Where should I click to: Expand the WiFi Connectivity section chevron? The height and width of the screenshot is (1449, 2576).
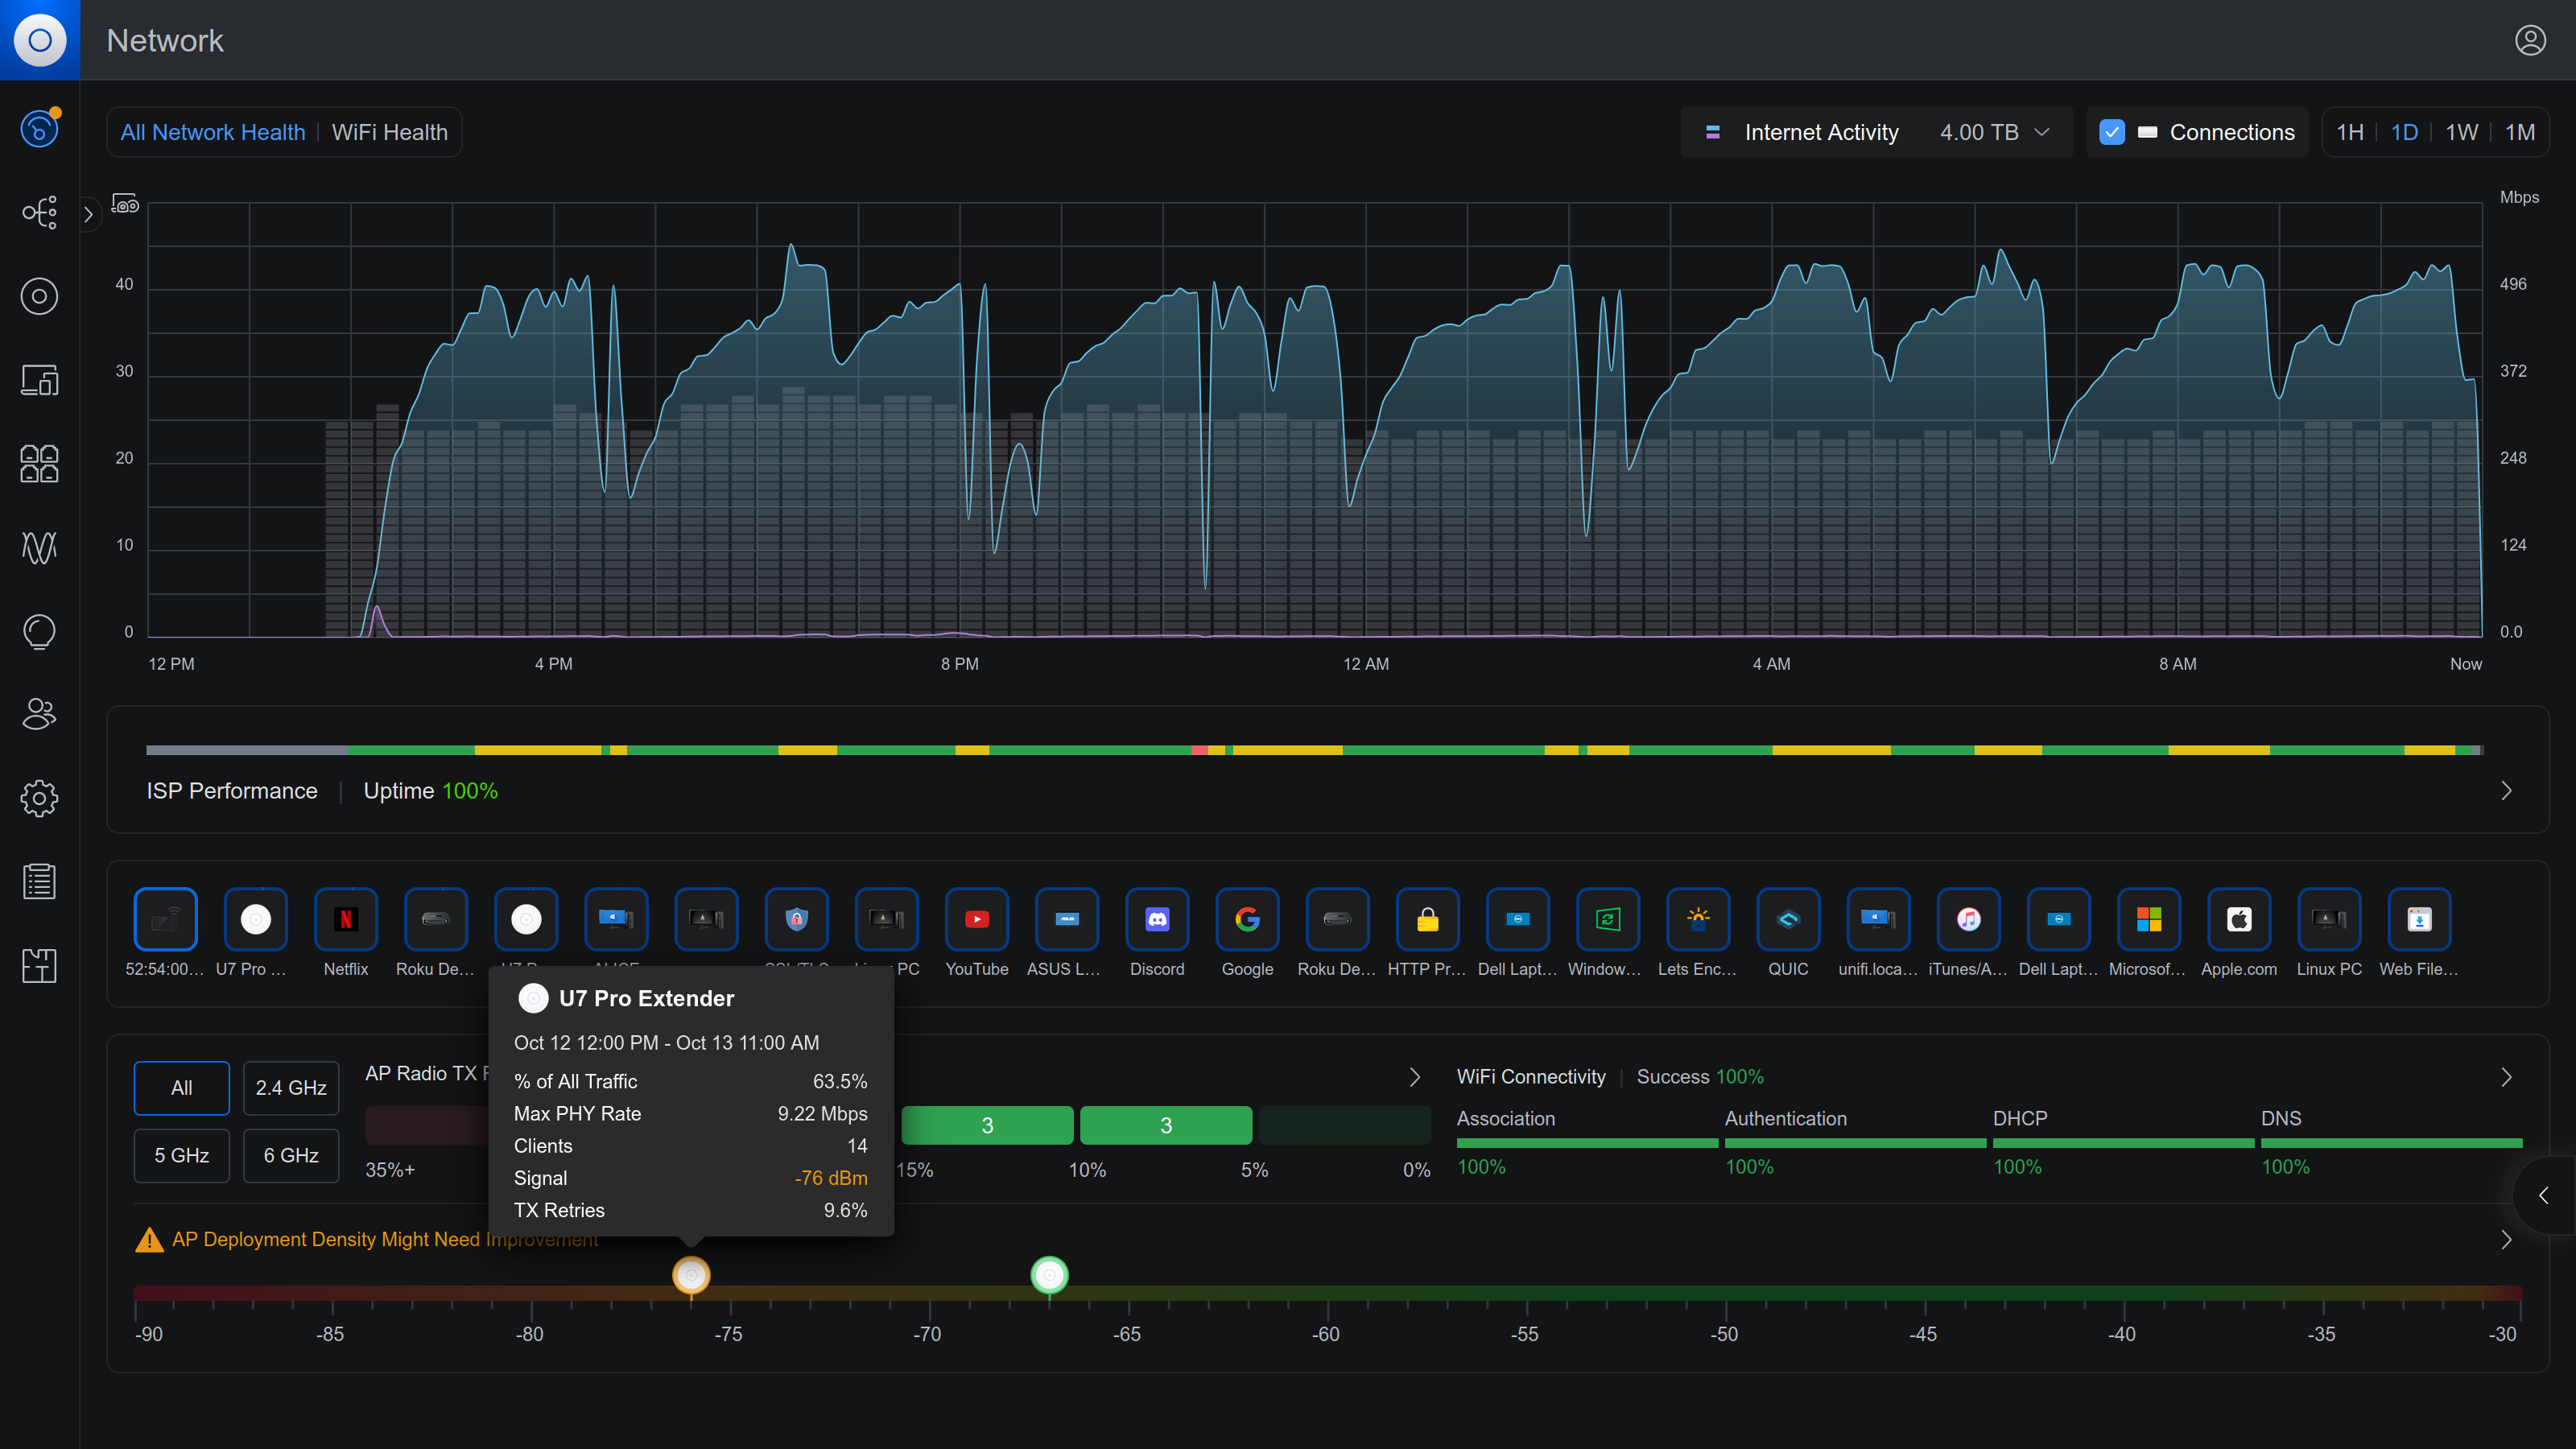click(2506, 1077)
